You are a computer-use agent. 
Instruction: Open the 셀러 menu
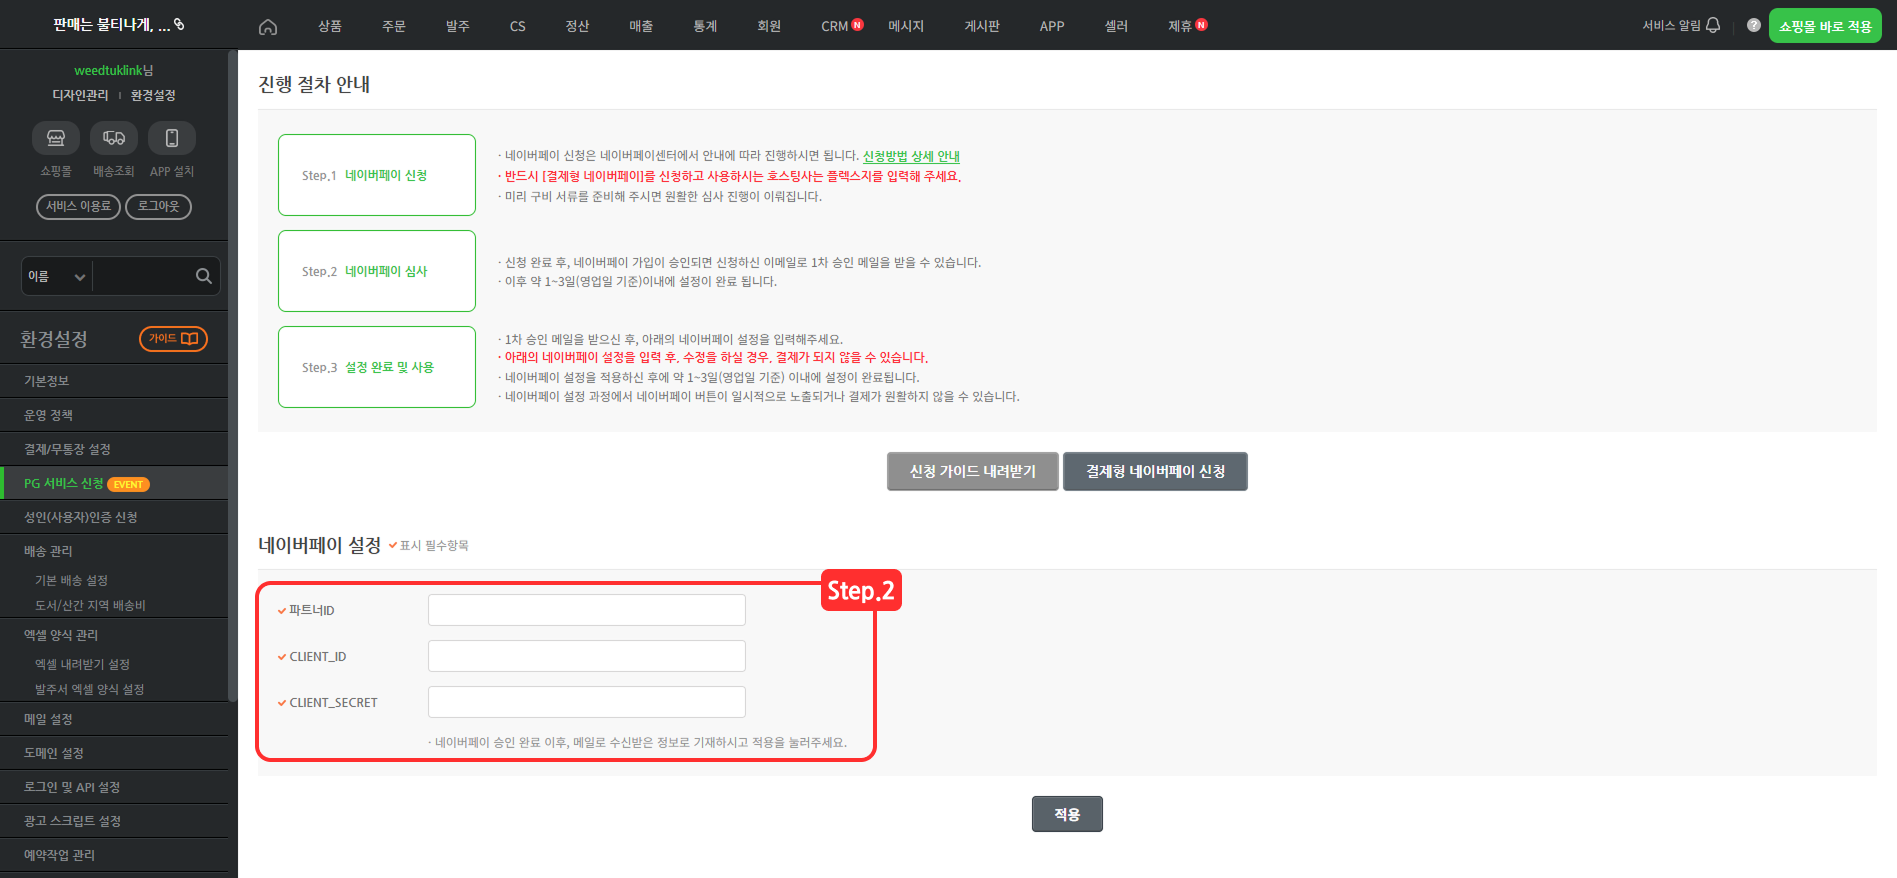pyautogui.click(x=1116, y=26)
